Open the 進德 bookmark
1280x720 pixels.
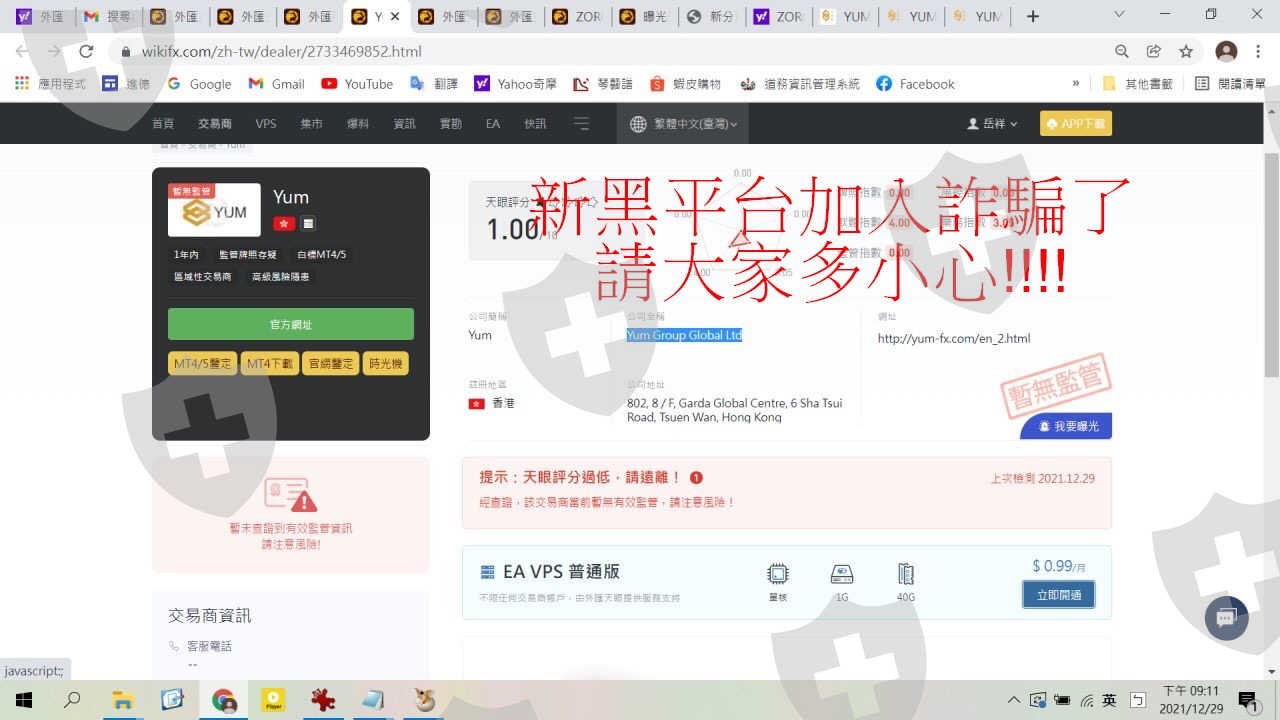[126, 84]
